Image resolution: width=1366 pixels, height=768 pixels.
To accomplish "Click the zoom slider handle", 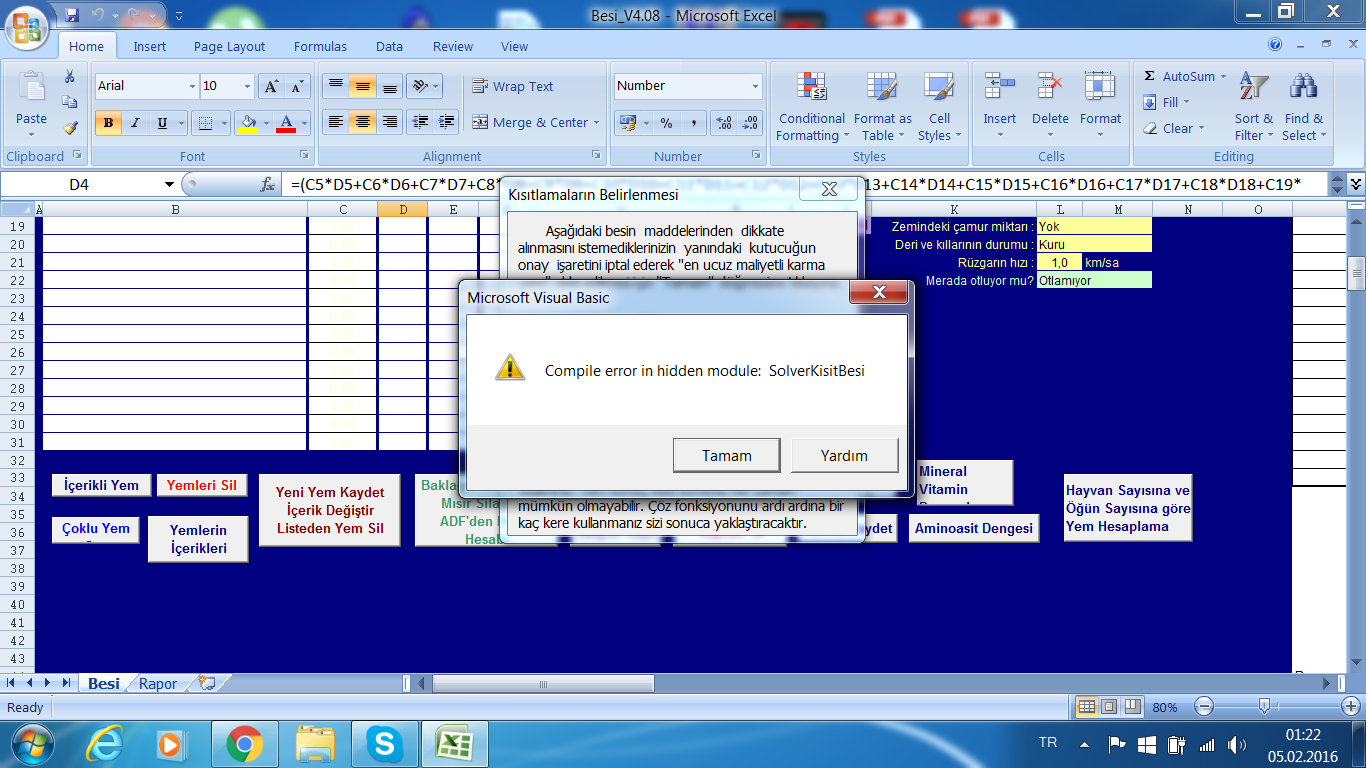I will (1264, 707).
